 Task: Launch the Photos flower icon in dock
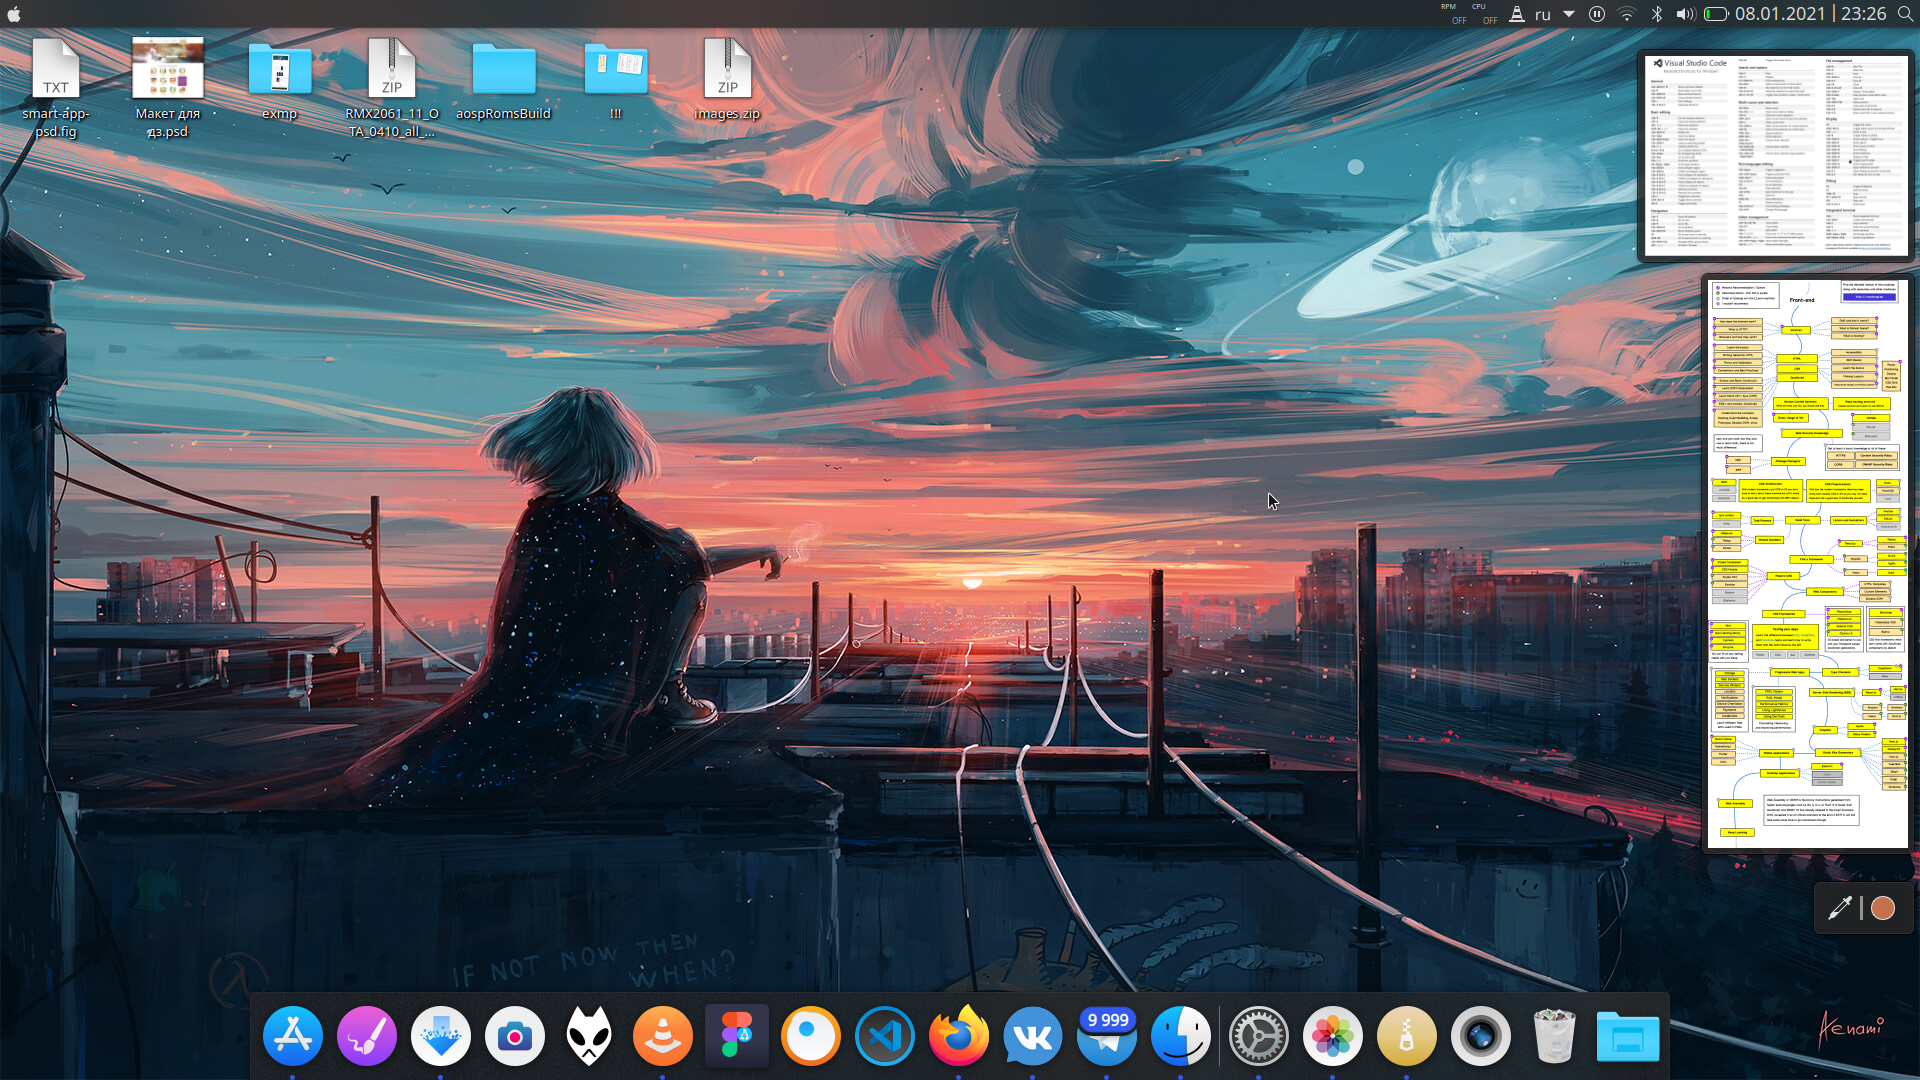pyautogui.click(x=1332, y=1035)
